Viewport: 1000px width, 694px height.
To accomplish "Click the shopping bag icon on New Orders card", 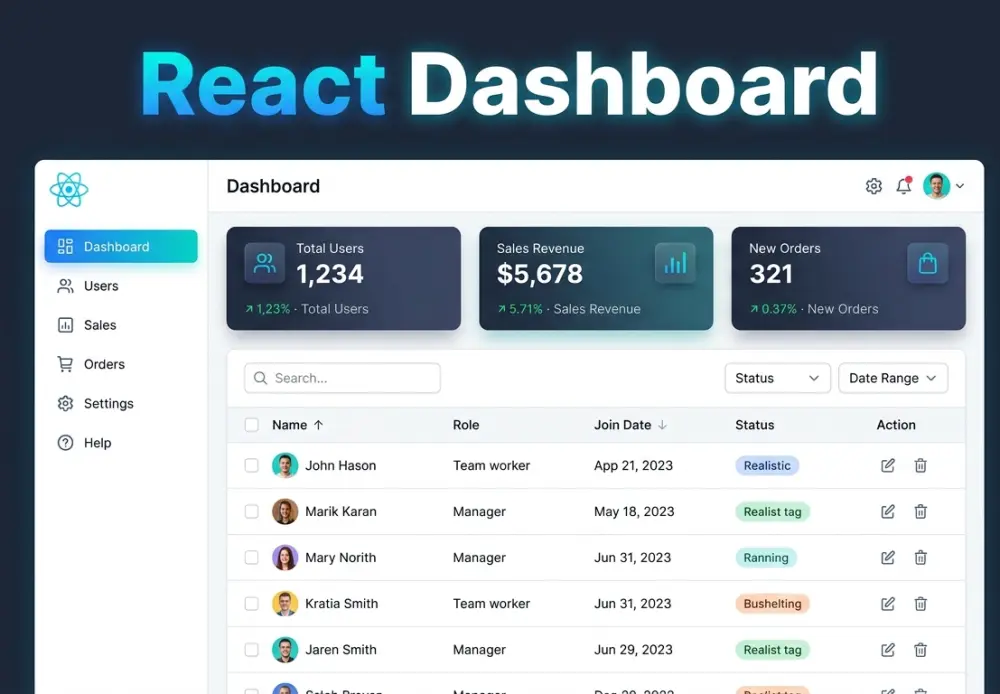I will tap(928, 263).
